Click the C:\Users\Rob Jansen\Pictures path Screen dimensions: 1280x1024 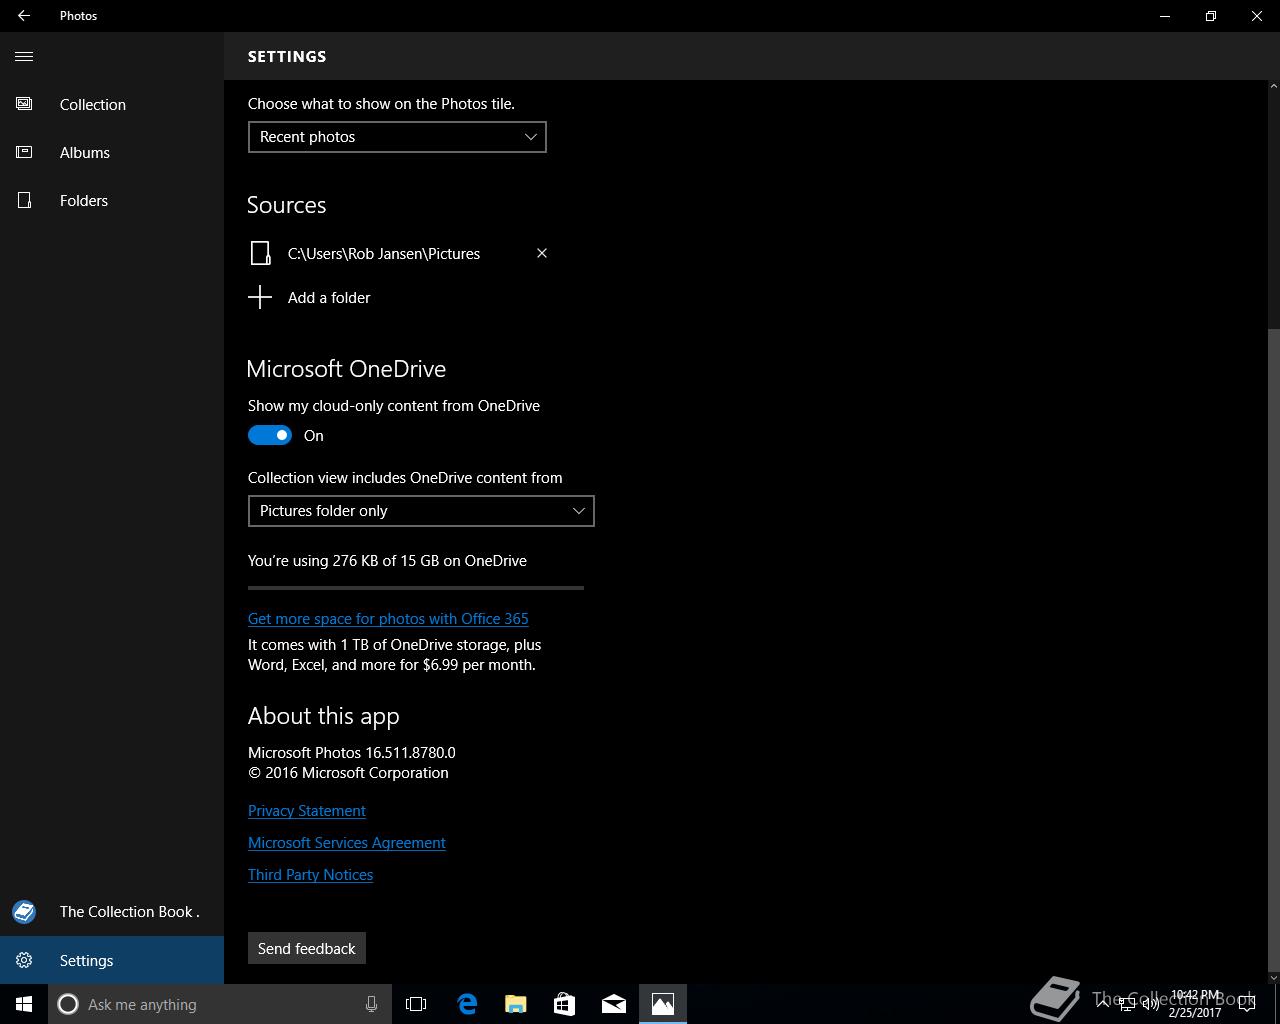pos(384,254)
